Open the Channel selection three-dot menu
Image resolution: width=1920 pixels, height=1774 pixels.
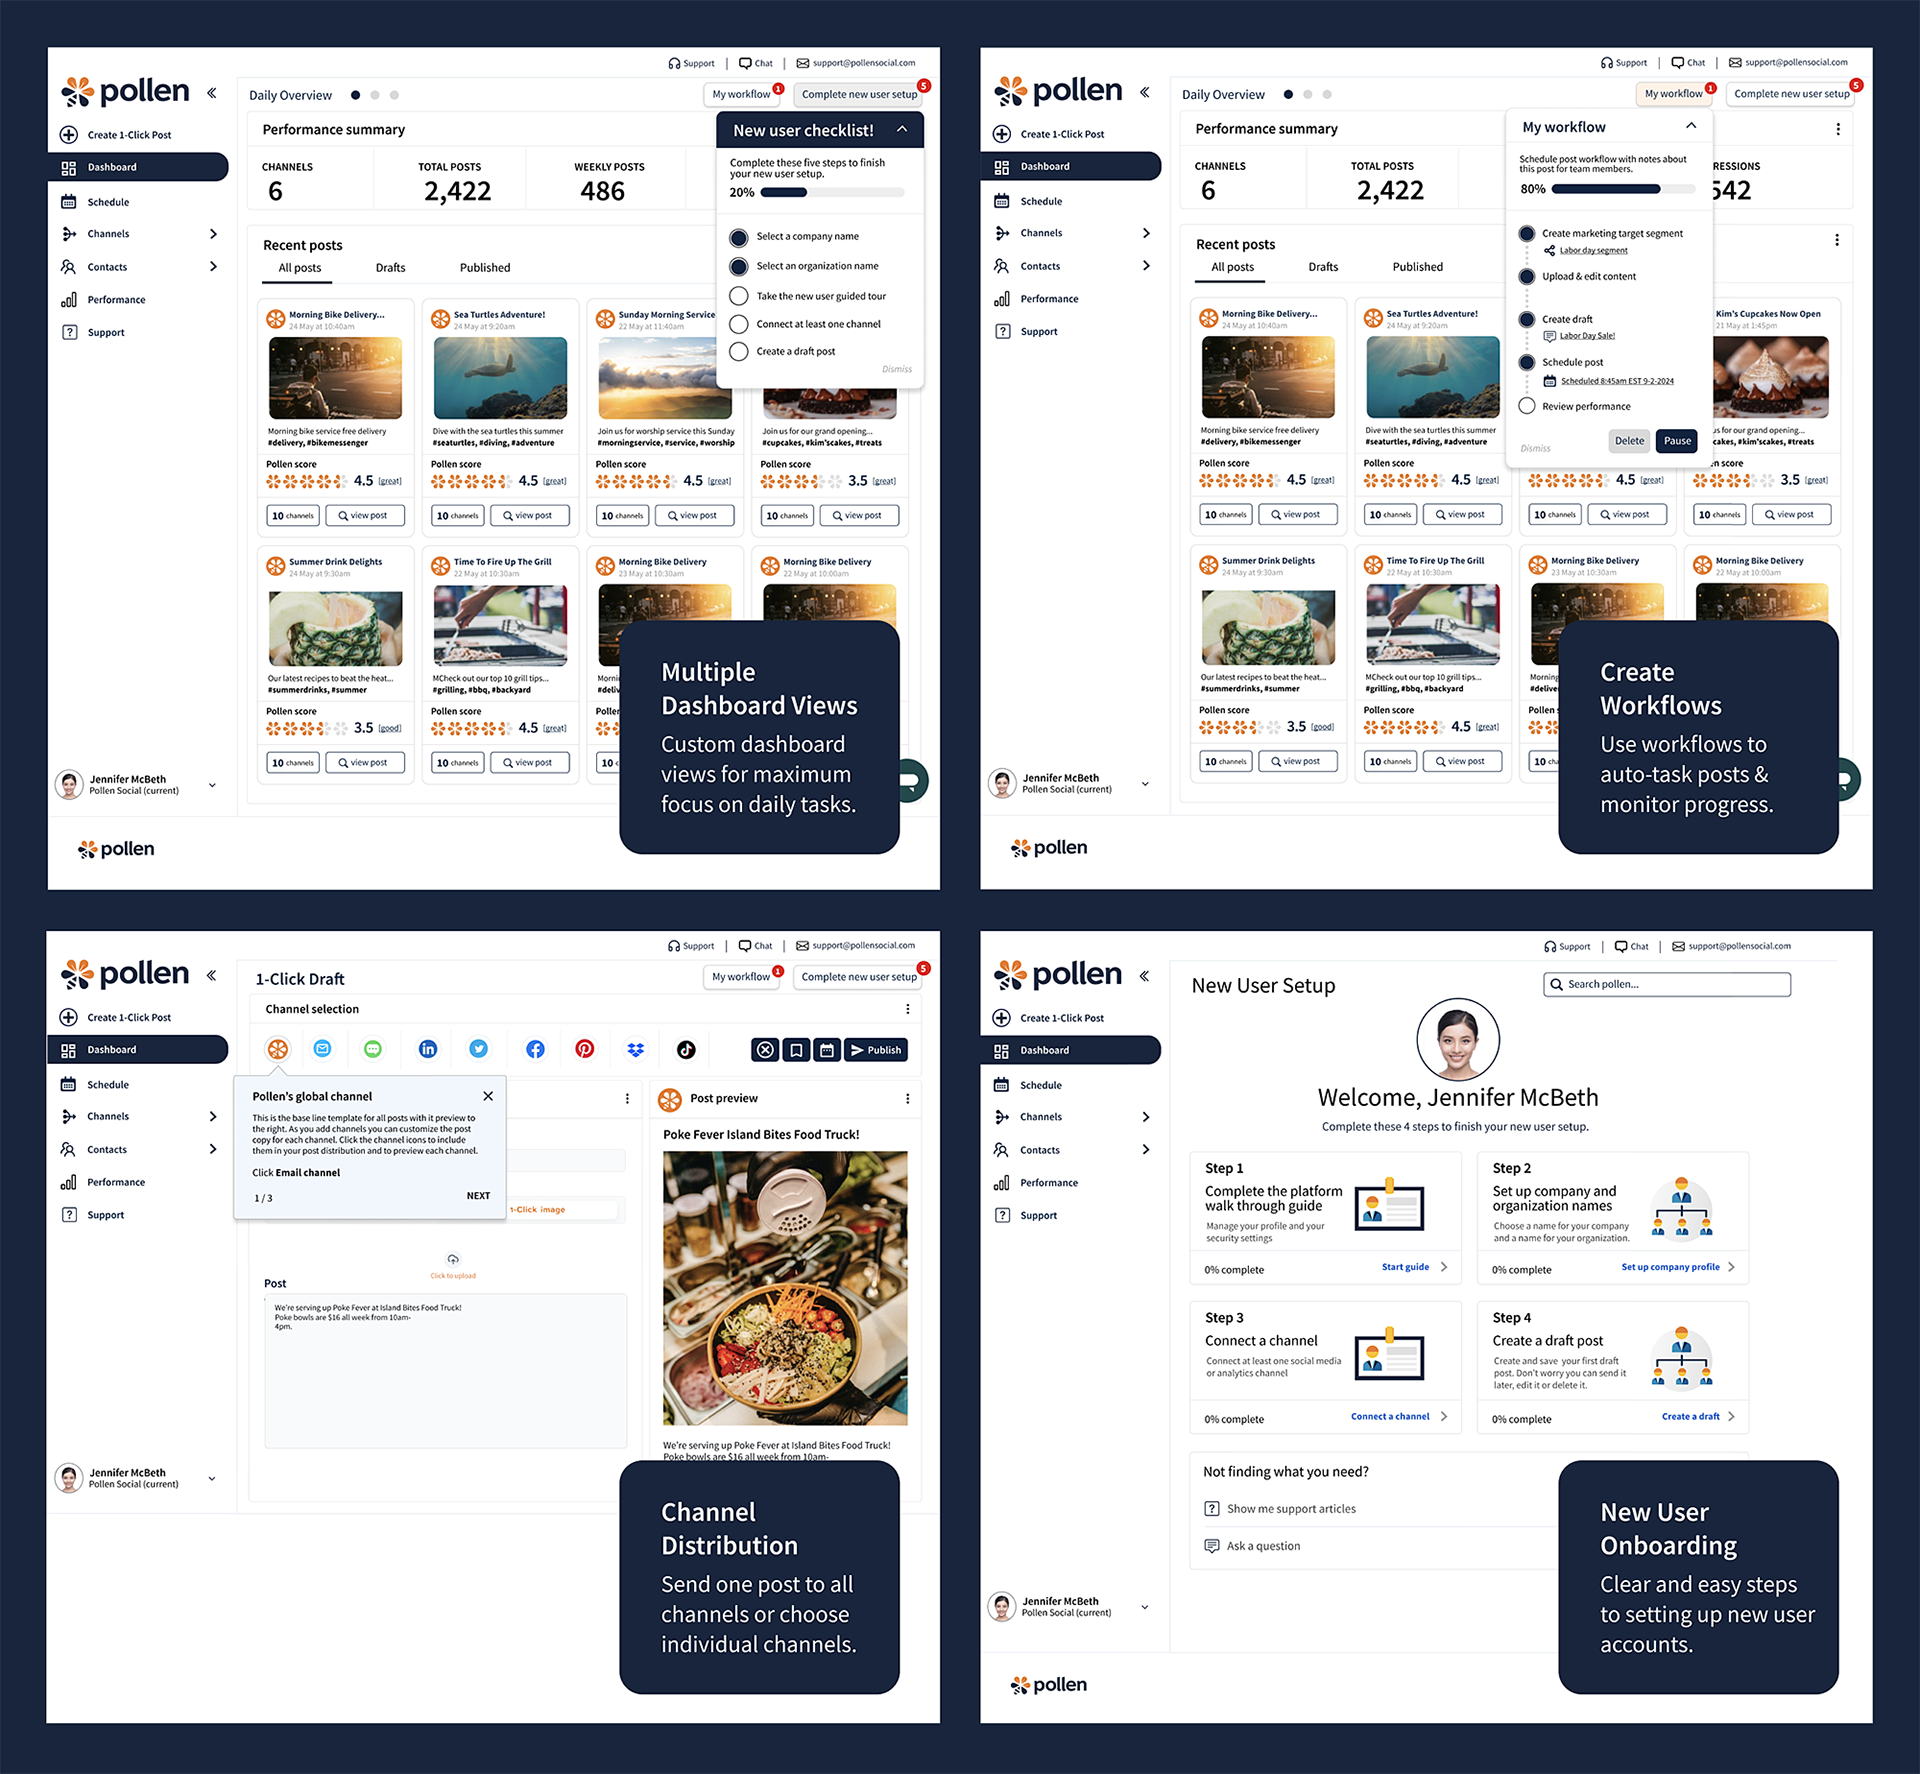pos(907,1009)
